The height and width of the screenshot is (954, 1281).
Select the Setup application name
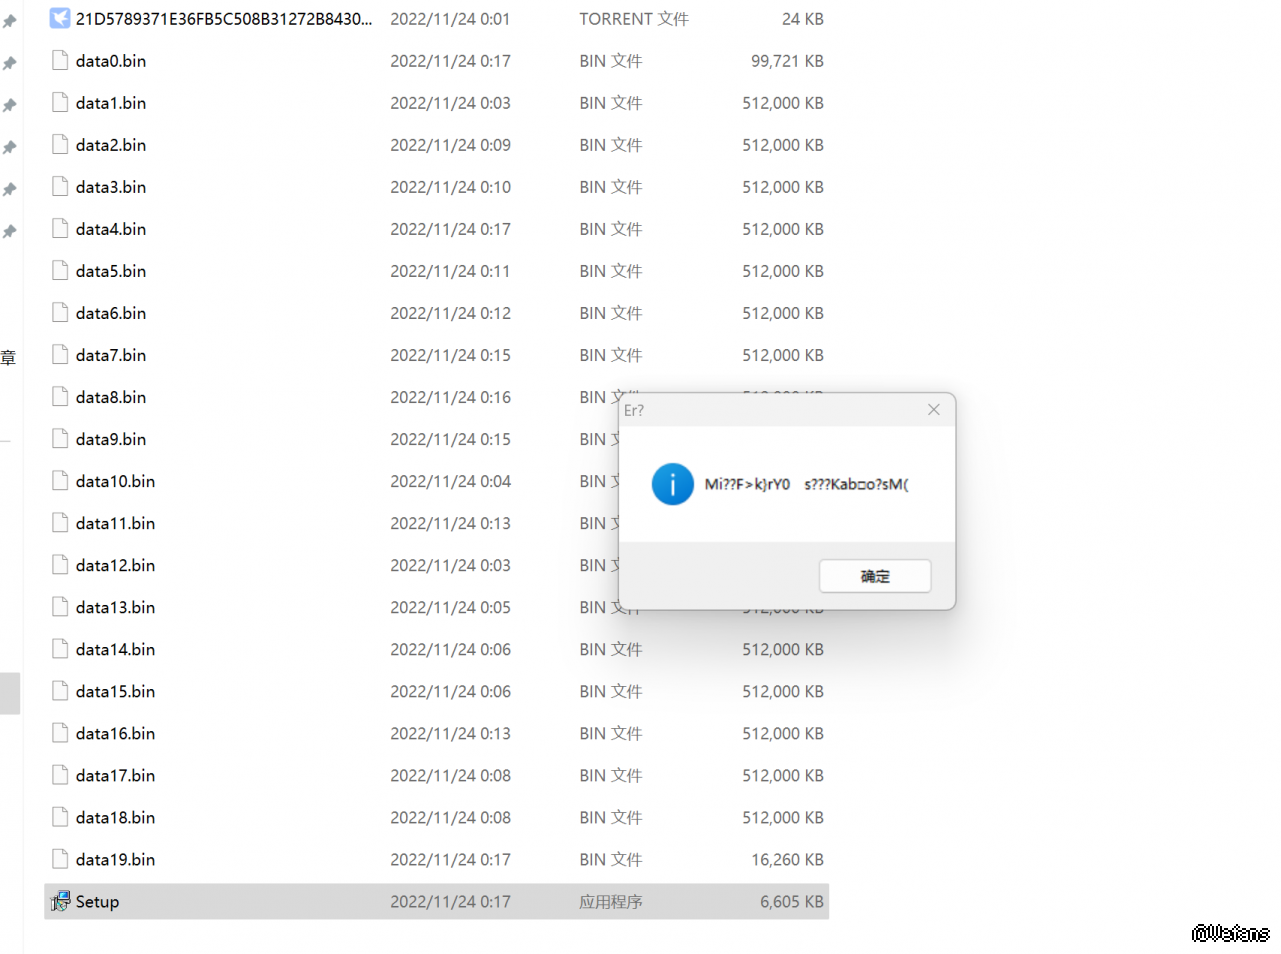97,901
